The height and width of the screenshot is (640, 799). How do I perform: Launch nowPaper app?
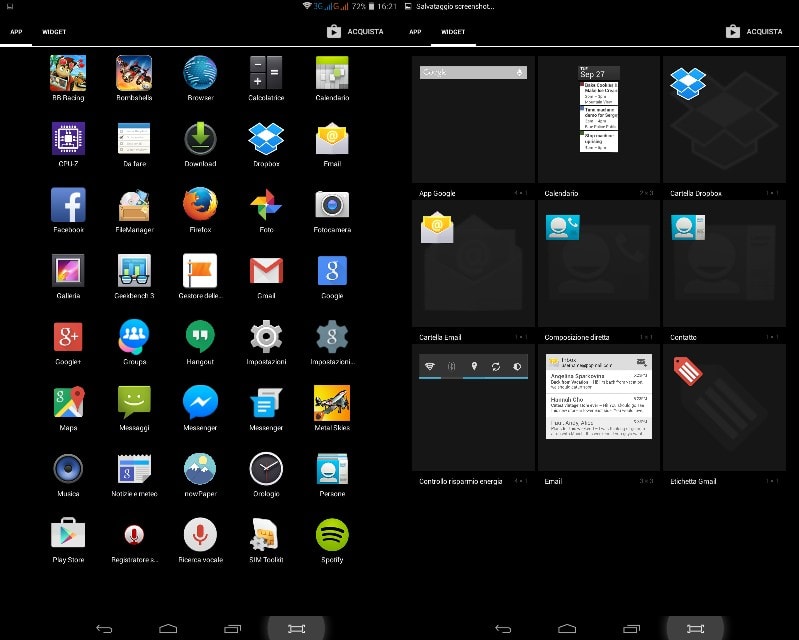(x=200, y=468)
